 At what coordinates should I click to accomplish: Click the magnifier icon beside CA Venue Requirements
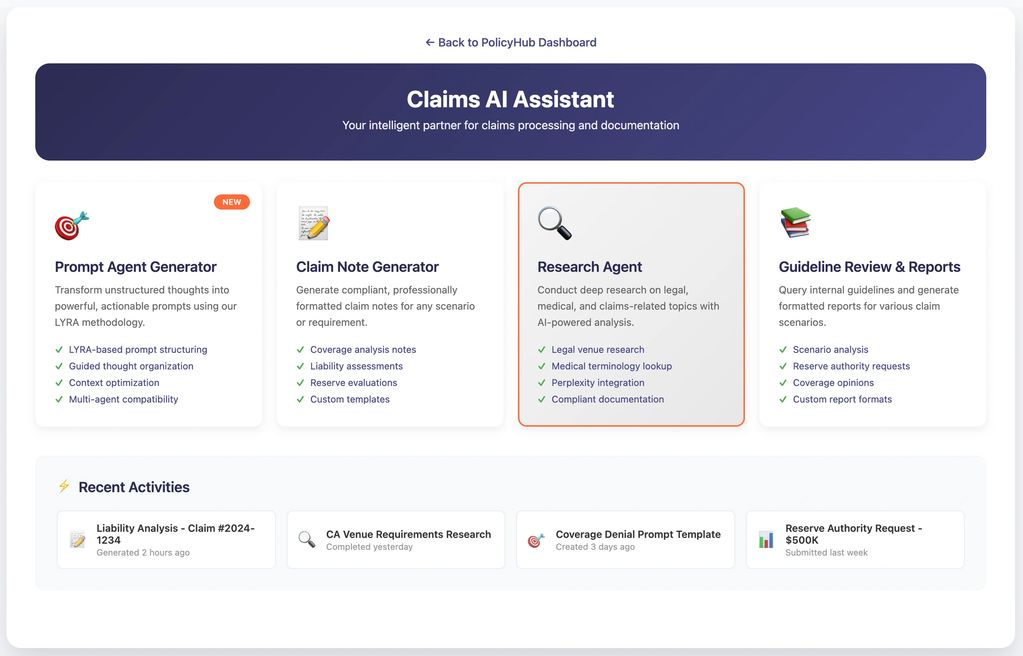coord(306,540)
